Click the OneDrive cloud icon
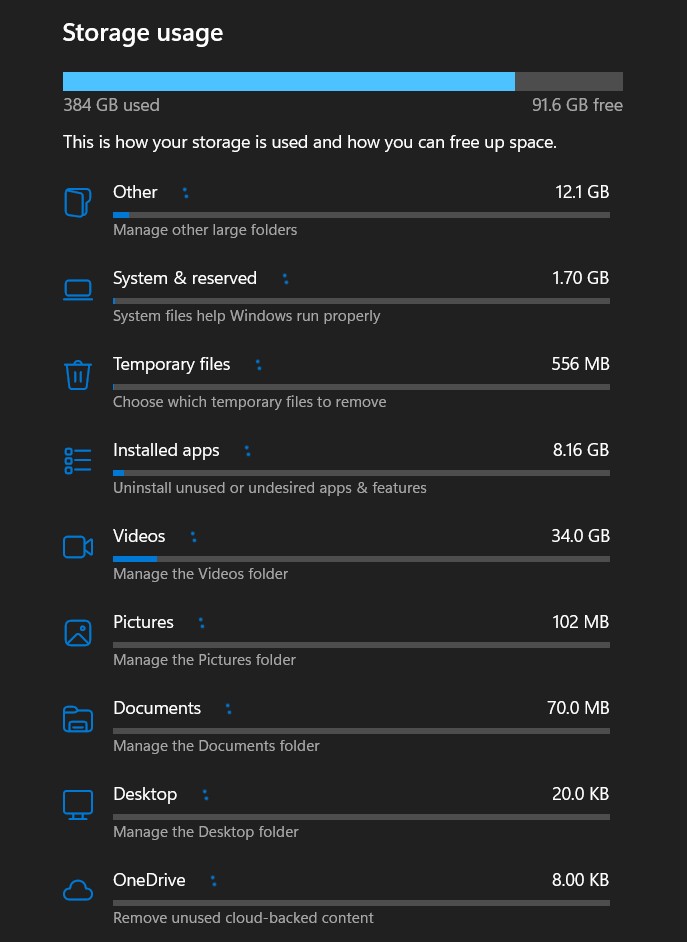Viewport: 687px width, 942px height. [x=78, y=890]
